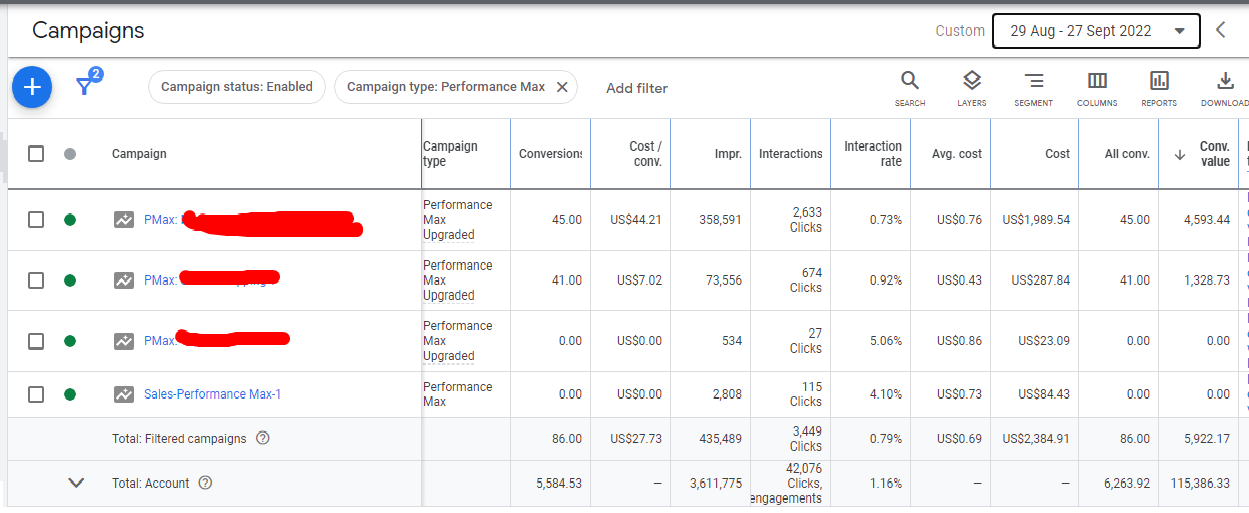1249x513 pixels.
Task: Open the filter funnel icon
Action: click(x=86, y=87)
